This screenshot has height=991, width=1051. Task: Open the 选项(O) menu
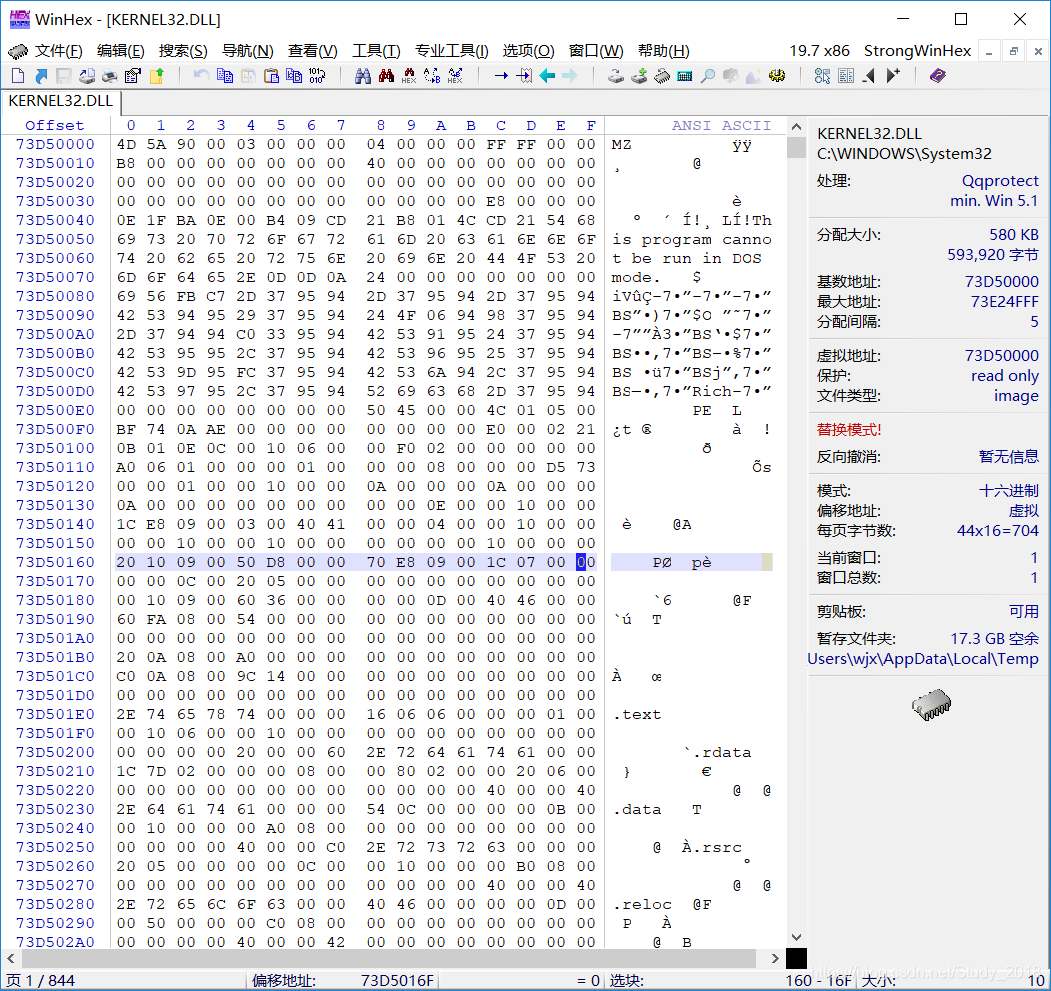529,51
